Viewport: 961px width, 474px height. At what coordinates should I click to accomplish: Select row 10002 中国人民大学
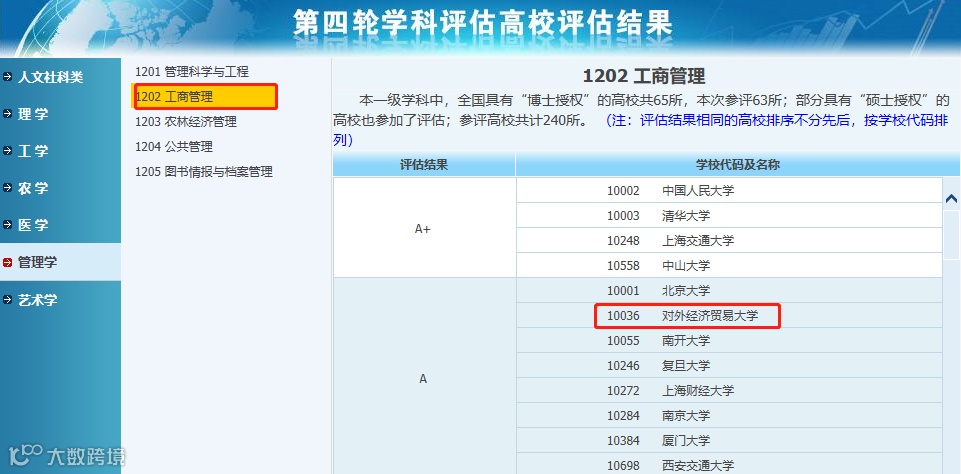729,191
